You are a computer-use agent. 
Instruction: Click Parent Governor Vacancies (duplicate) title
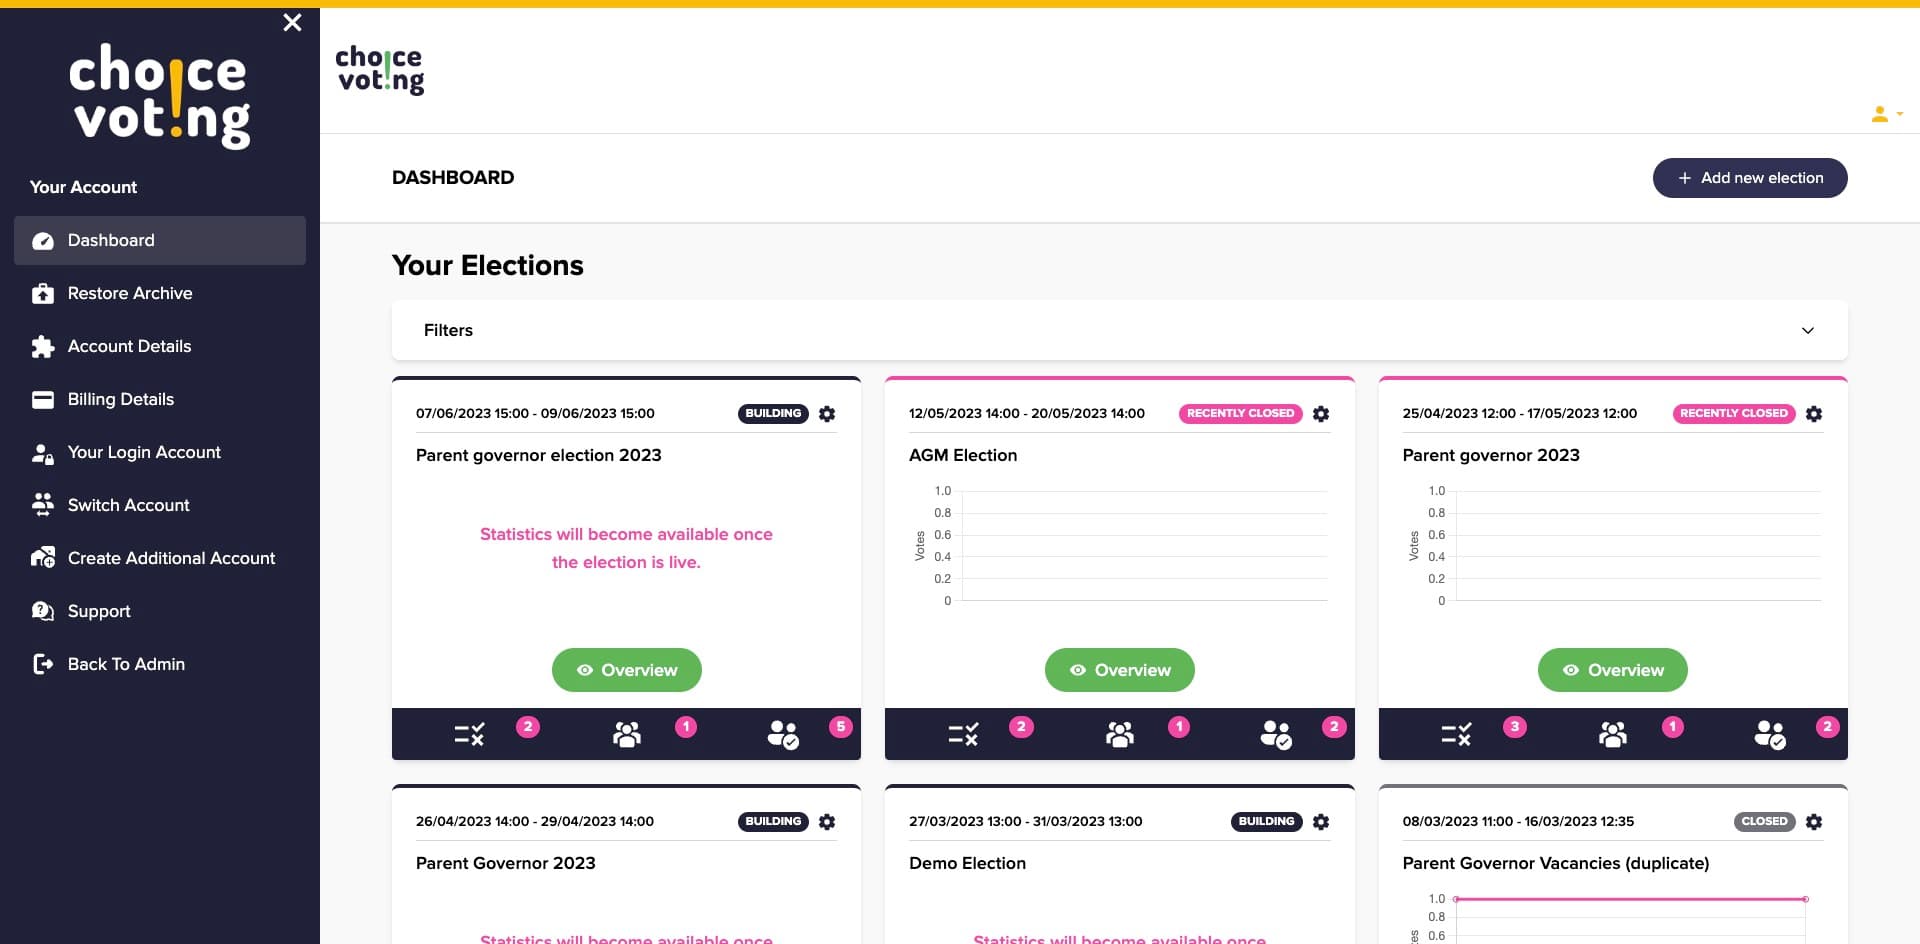[1556, 864]
